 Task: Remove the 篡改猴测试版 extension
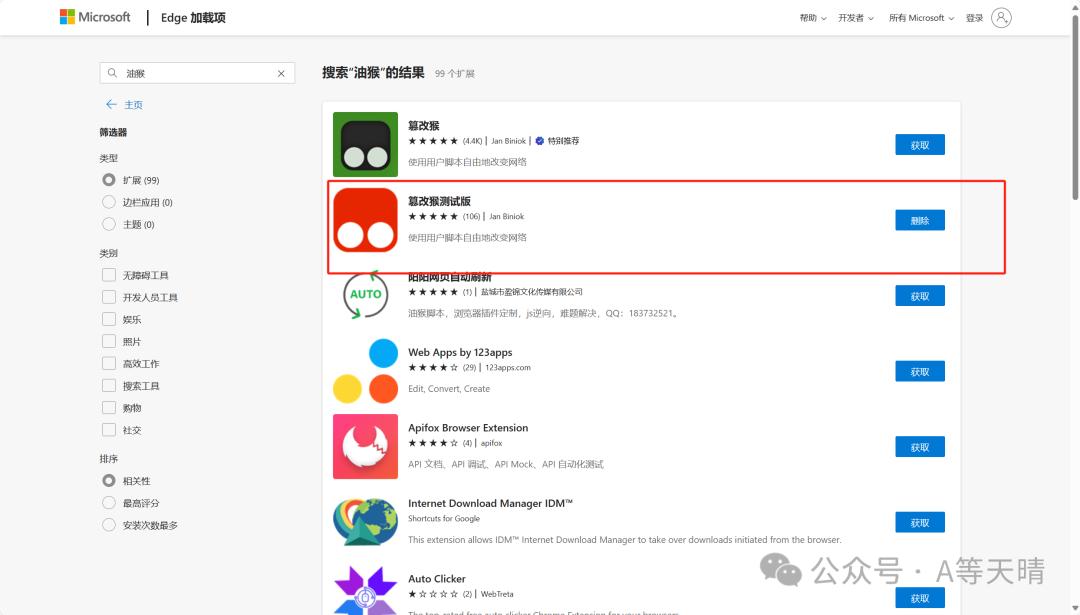click(x=920, y=220)
